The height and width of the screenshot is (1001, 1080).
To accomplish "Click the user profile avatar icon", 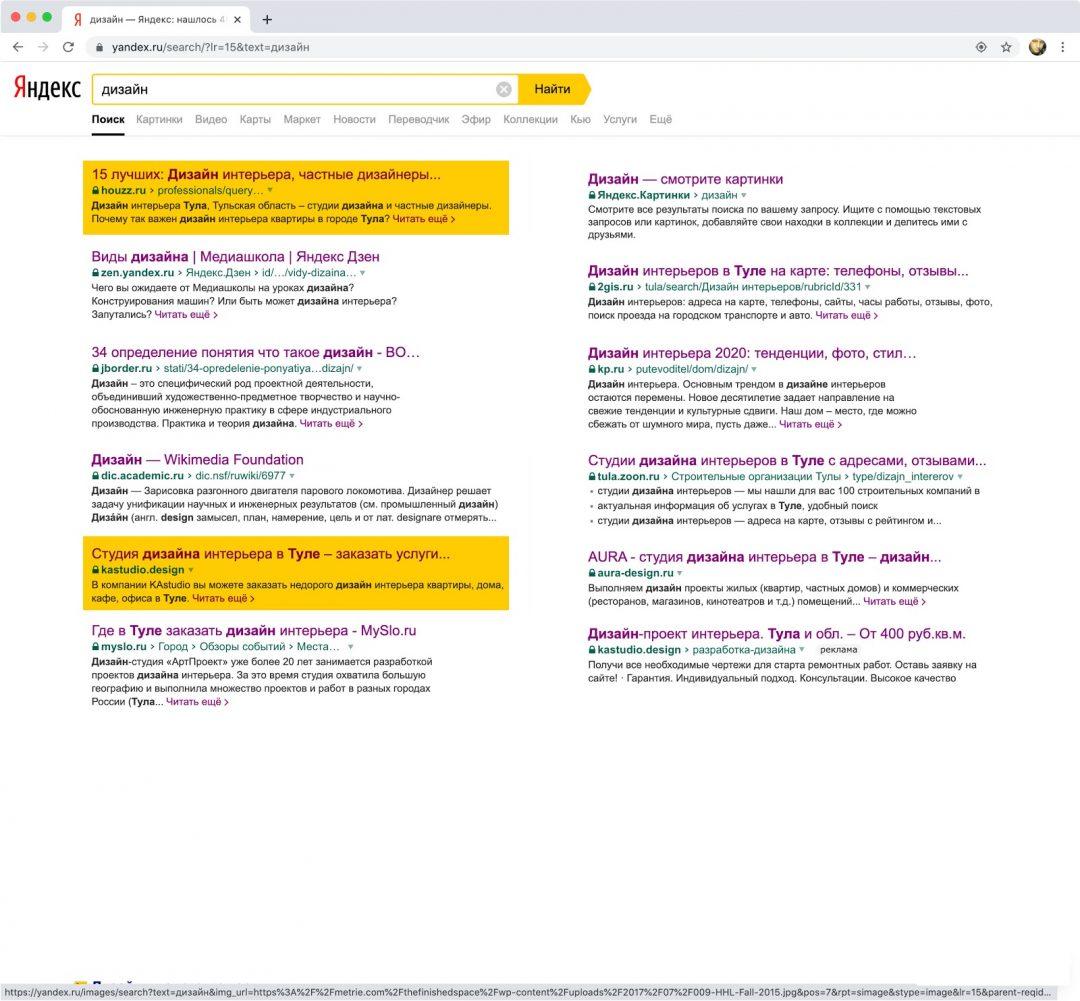I will (1037, 47).
